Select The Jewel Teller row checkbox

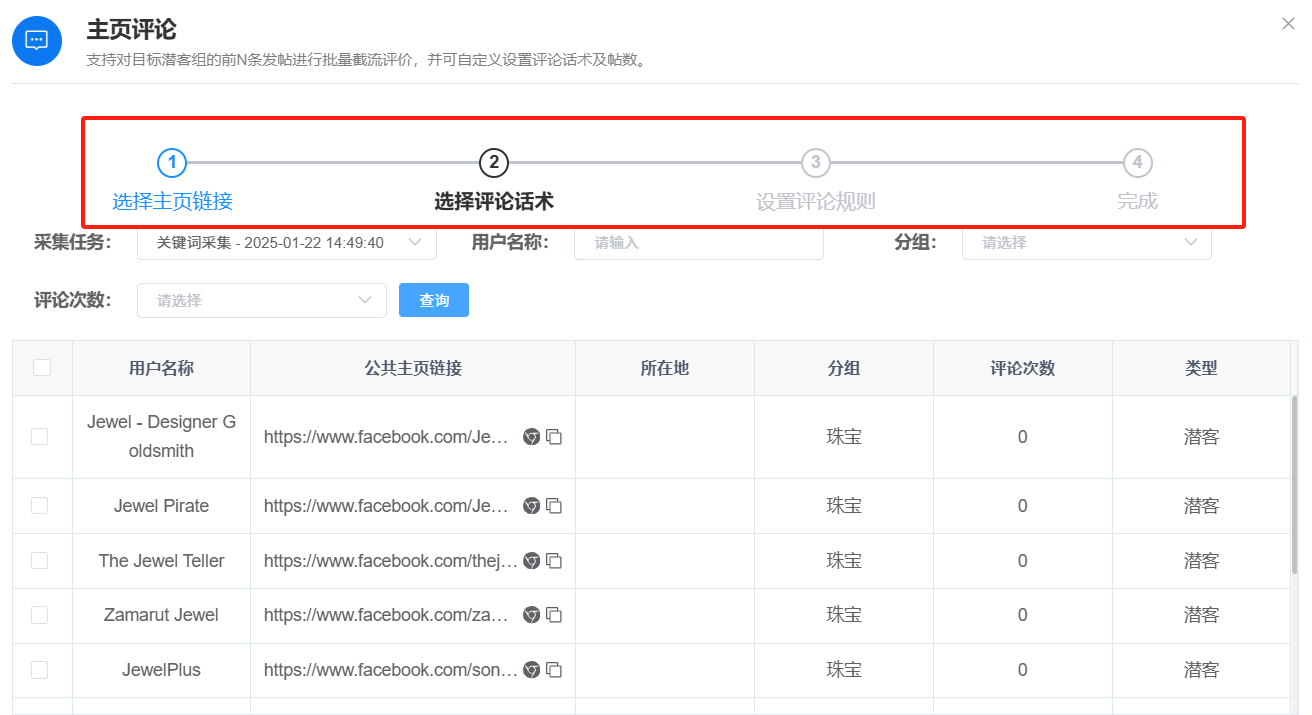(39, 560)
